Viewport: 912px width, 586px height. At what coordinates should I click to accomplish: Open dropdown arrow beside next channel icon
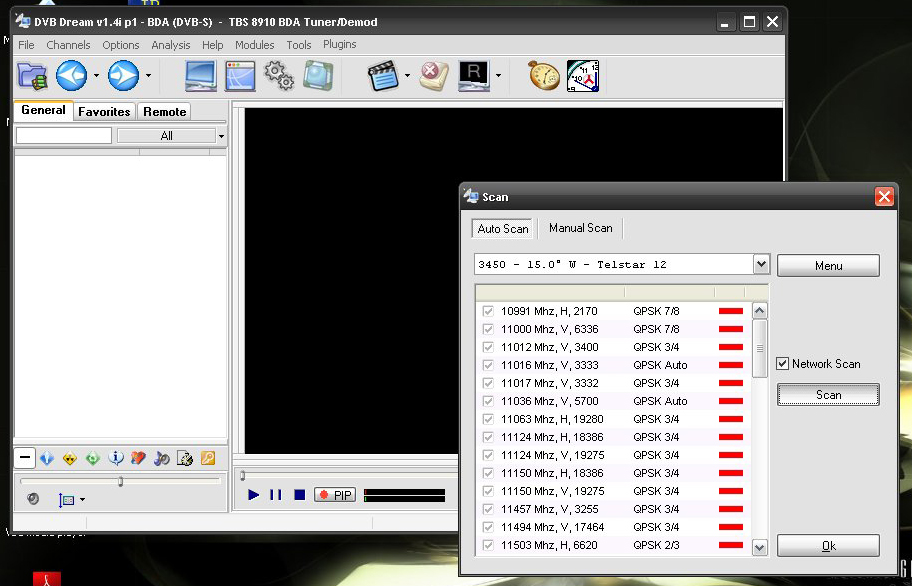pos(148,76)
